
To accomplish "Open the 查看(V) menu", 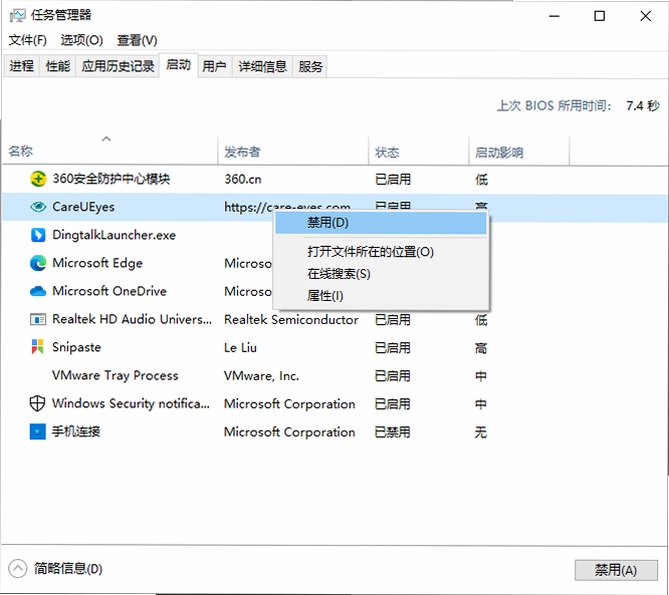I will click(137, 40).
